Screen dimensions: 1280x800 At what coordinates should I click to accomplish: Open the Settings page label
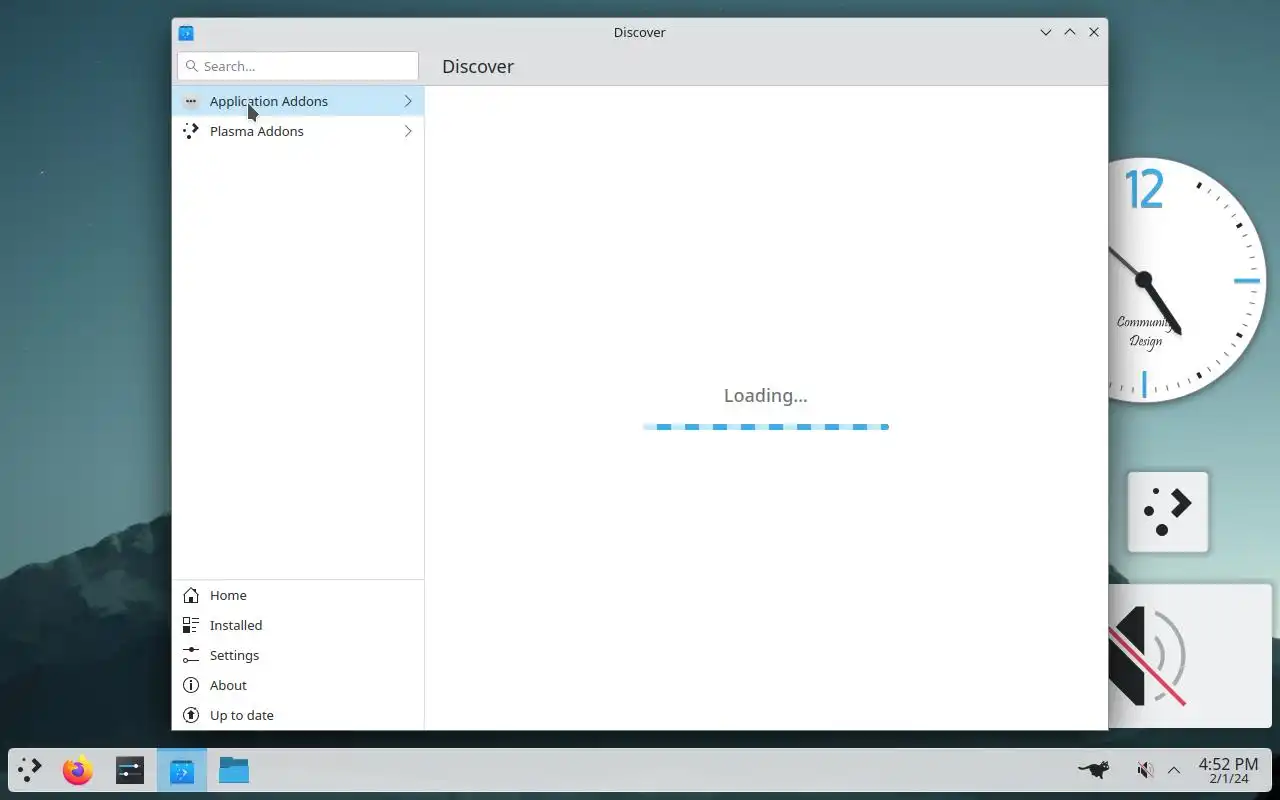[235, 655]
